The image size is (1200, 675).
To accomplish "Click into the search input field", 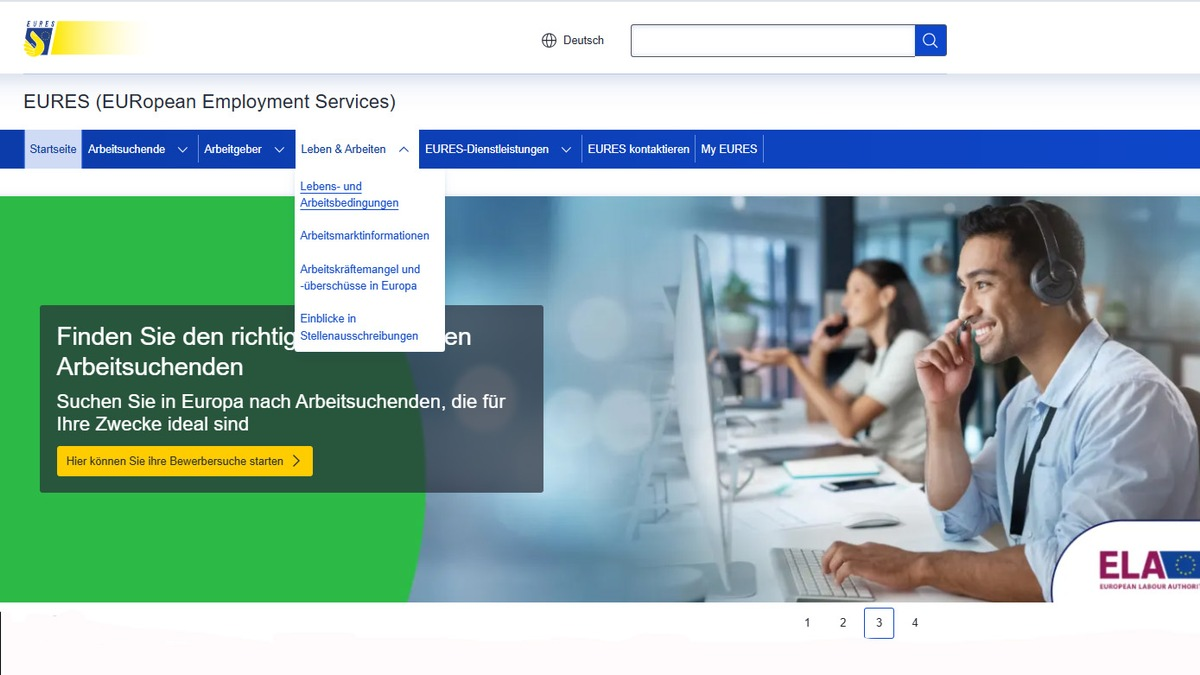I will tap(770, 40).
